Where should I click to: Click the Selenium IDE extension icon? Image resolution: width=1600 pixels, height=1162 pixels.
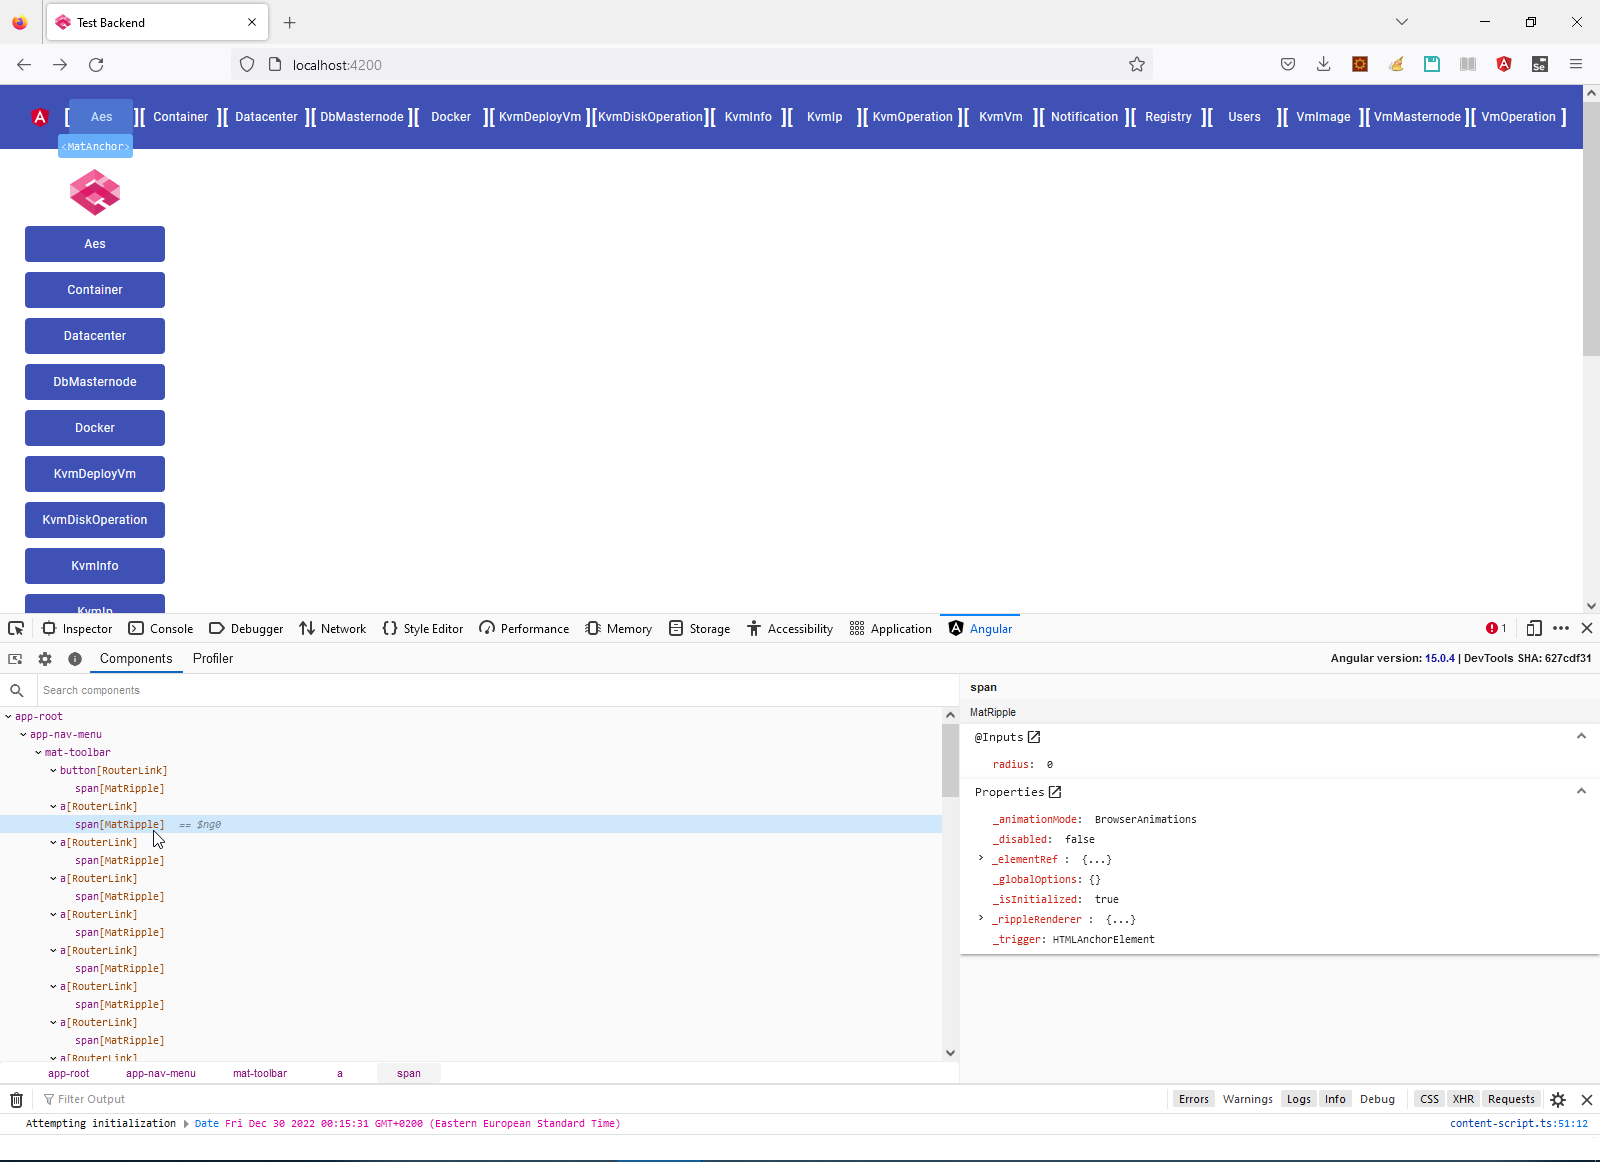(x=1540, y=64)
